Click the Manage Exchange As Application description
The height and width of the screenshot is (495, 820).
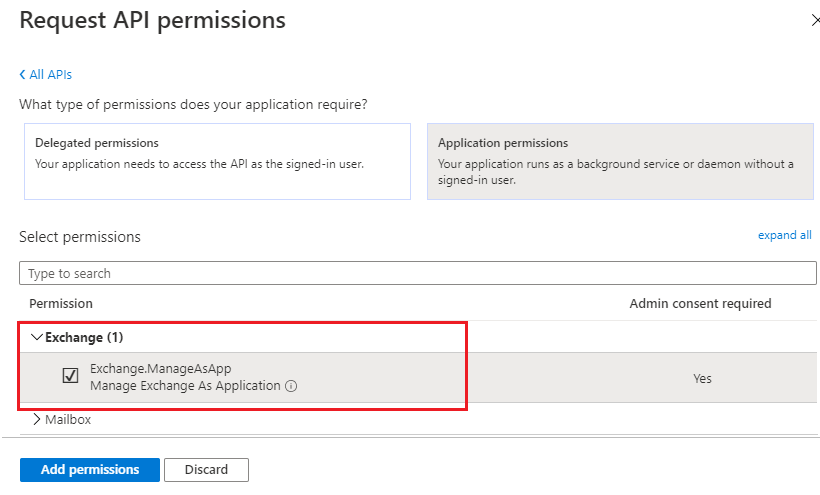[185, 386]
